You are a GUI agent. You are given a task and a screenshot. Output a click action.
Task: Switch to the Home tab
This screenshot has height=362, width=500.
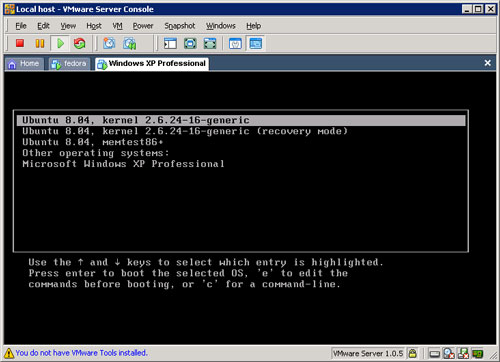(x=24, y=64)
